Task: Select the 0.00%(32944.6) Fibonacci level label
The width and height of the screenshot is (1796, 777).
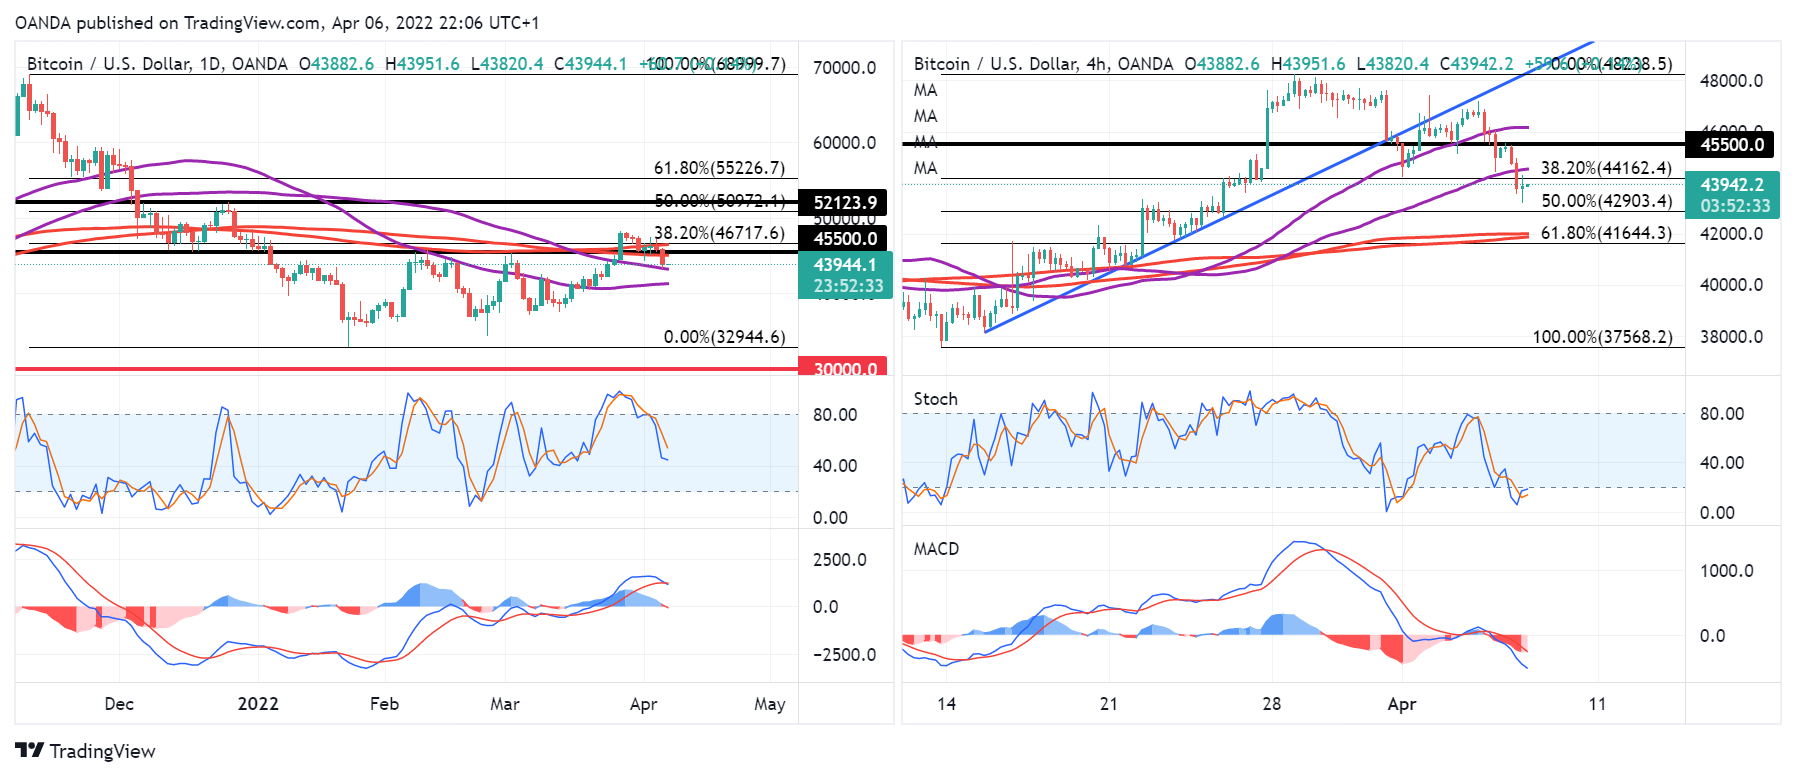Action: tap(724, 337)
